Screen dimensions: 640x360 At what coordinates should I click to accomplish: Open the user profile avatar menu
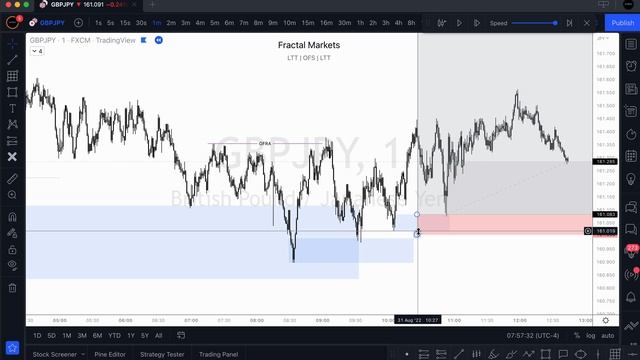pyautogui.click(x=12, y=22)
